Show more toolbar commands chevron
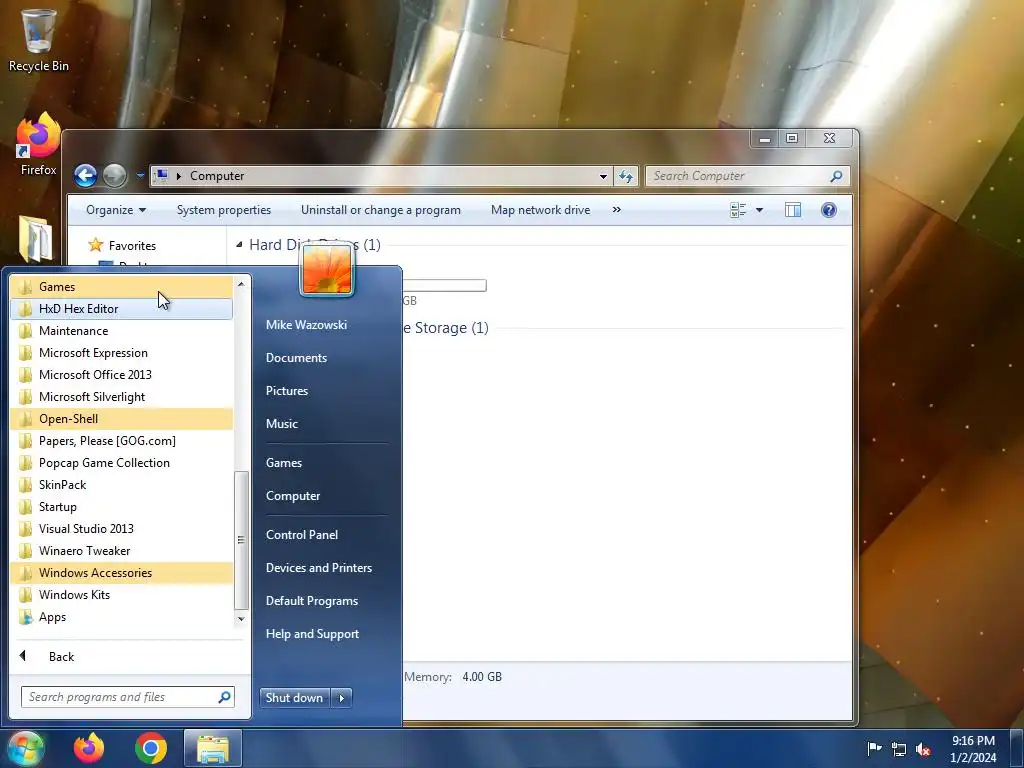Screen dimensions: 1024x768 [616, 210]
